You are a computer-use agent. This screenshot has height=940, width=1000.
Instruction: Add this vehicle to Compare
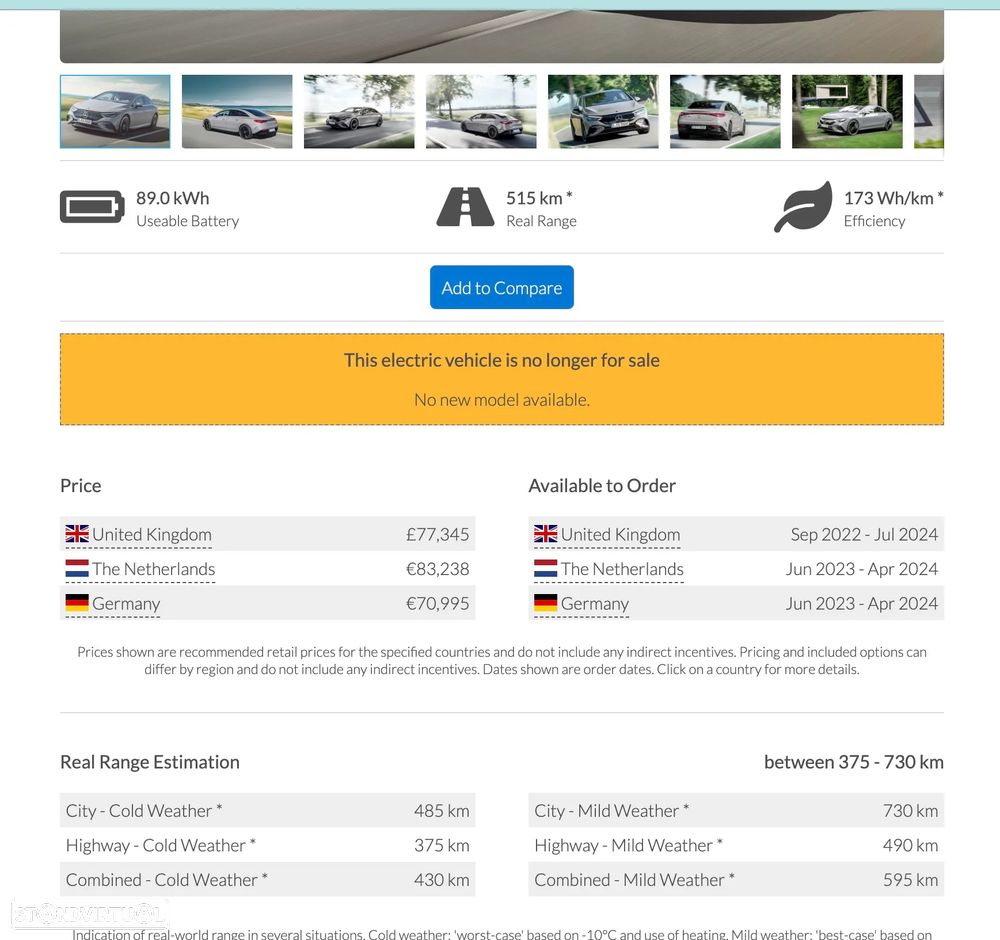(x=502, y=288)
